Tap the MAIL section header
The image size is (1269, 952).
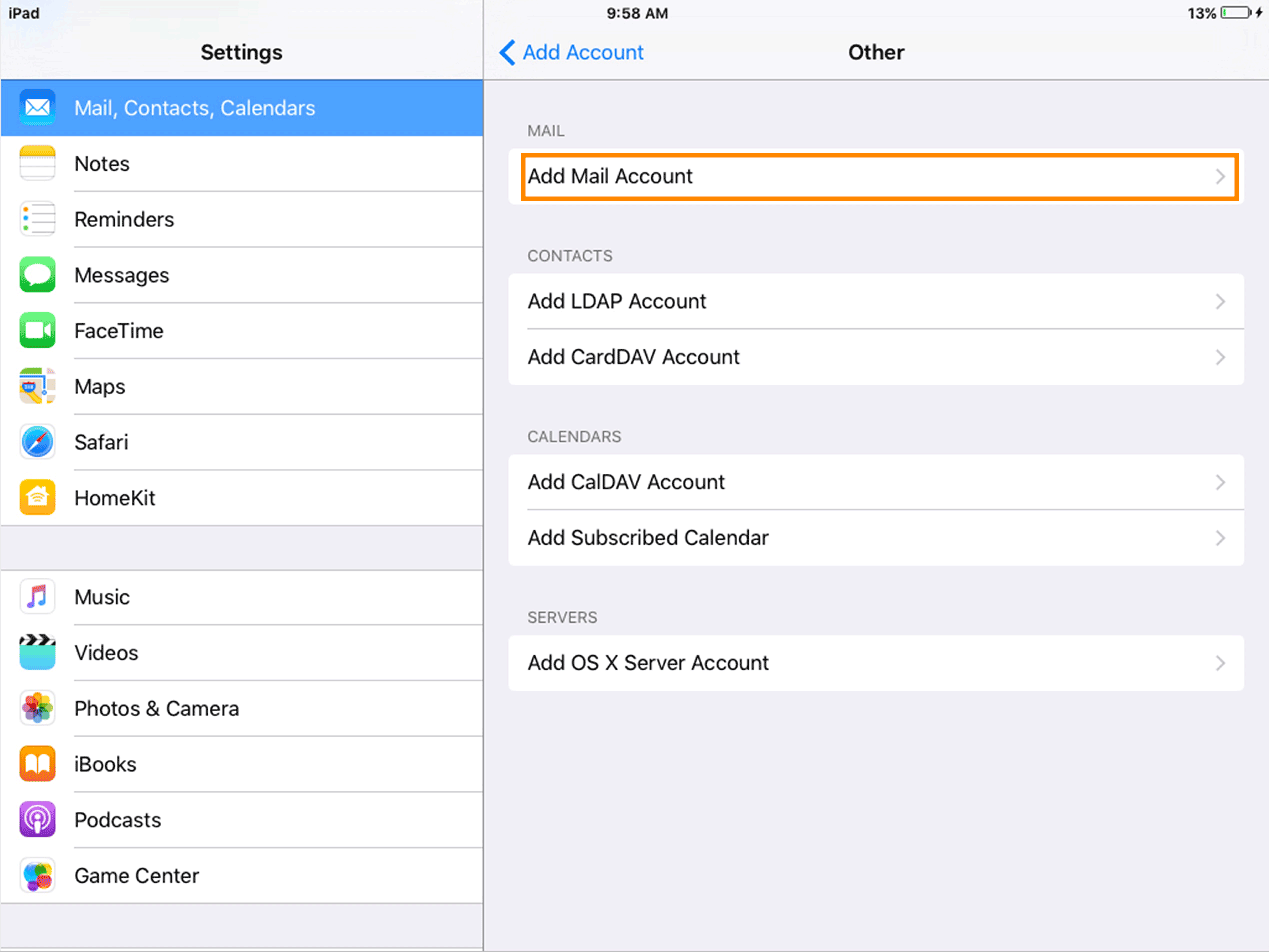(x=544, y=131)
